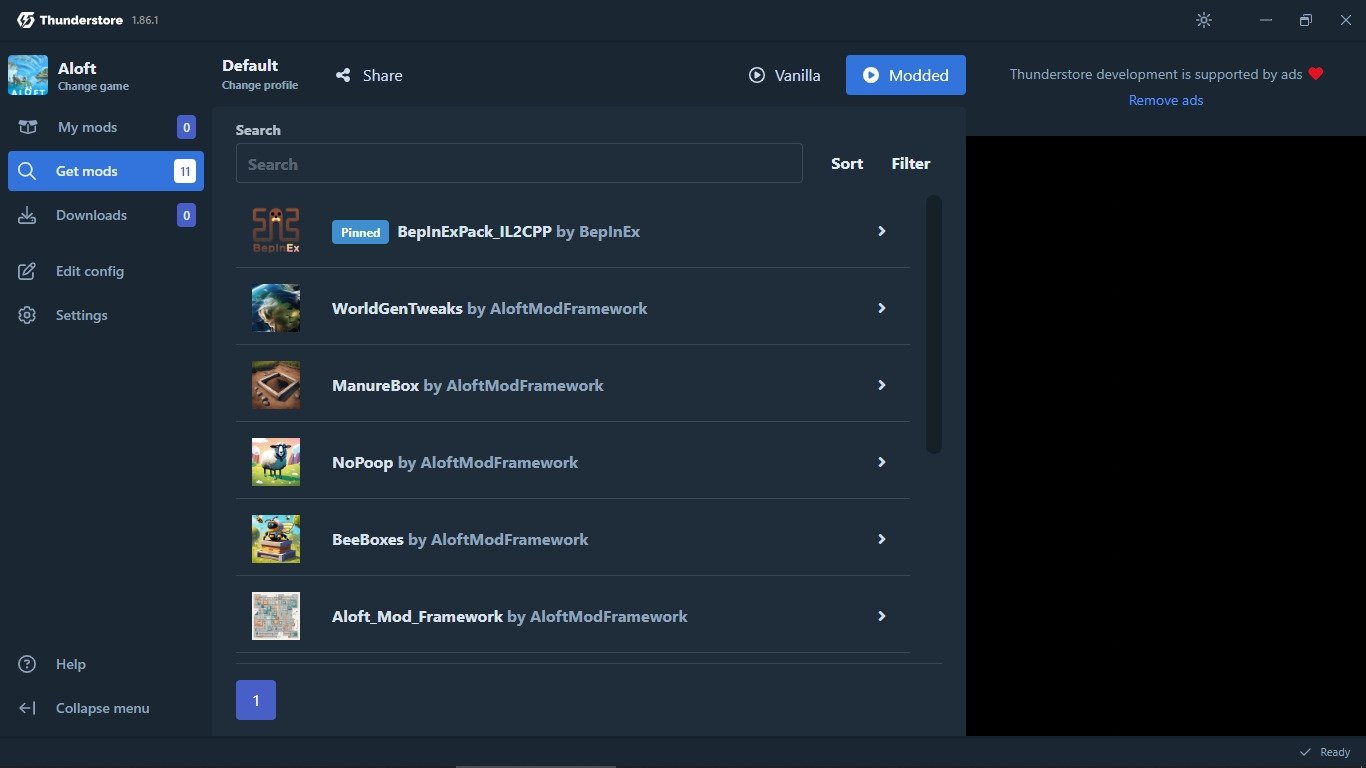Screen dimensions: 1366x768
Task: Click the Change profile link
Action: [260, 85]
